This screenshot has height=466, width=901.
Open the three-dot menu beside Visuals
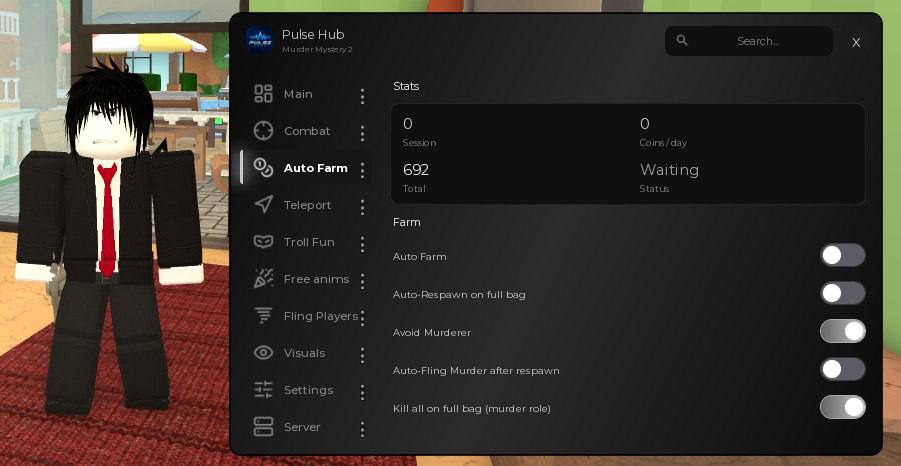coord(362,355)
